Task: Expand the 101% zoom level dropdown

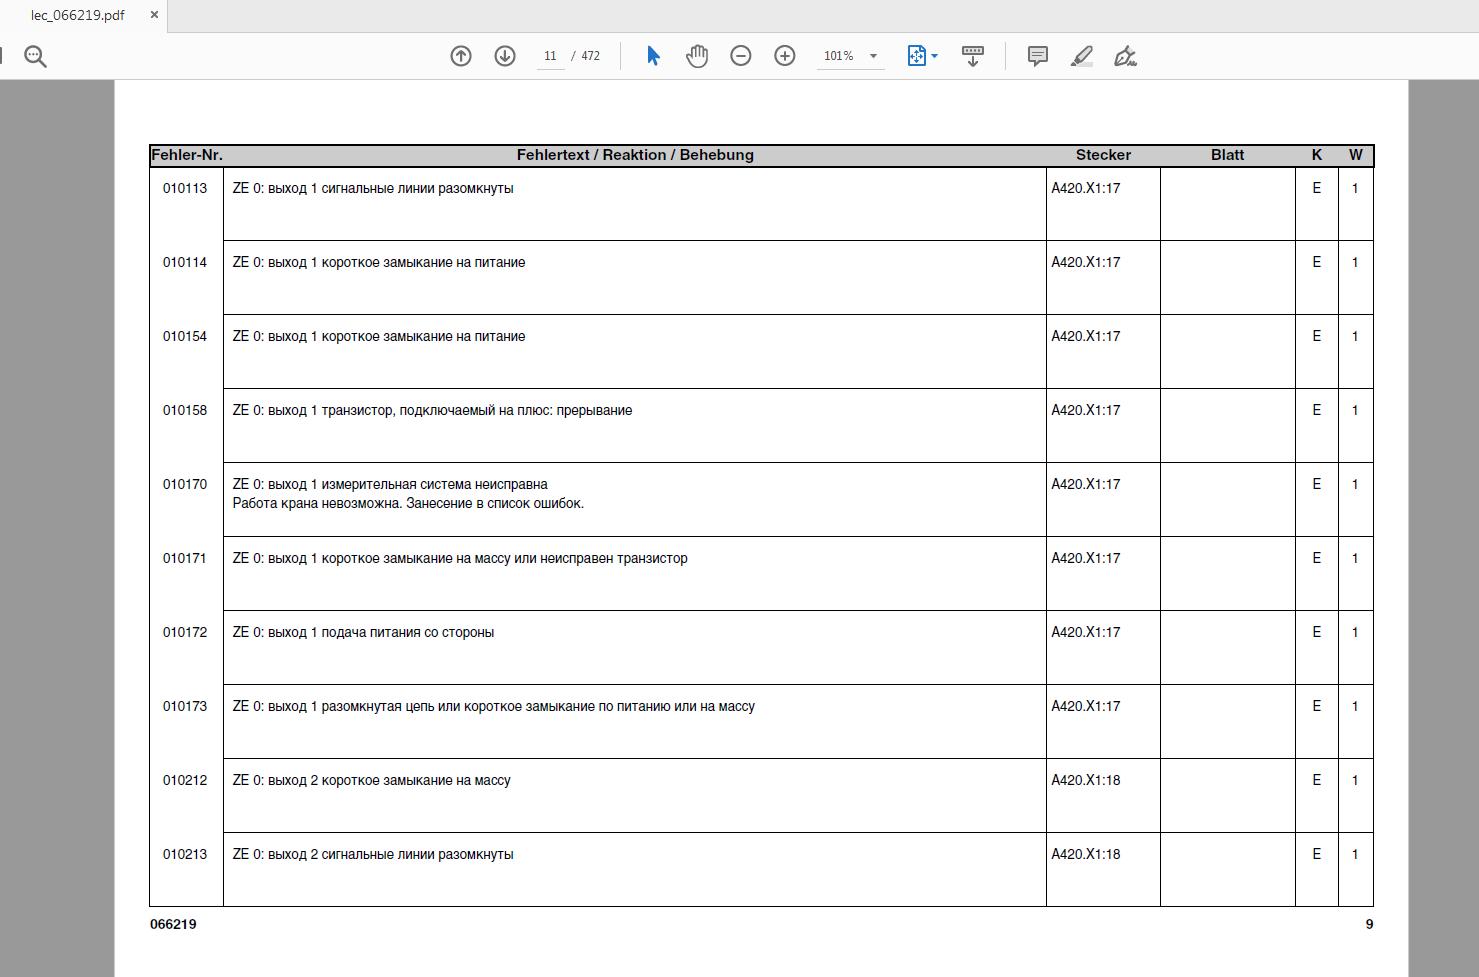Action: pyautogui.click(x=873, y=56)
